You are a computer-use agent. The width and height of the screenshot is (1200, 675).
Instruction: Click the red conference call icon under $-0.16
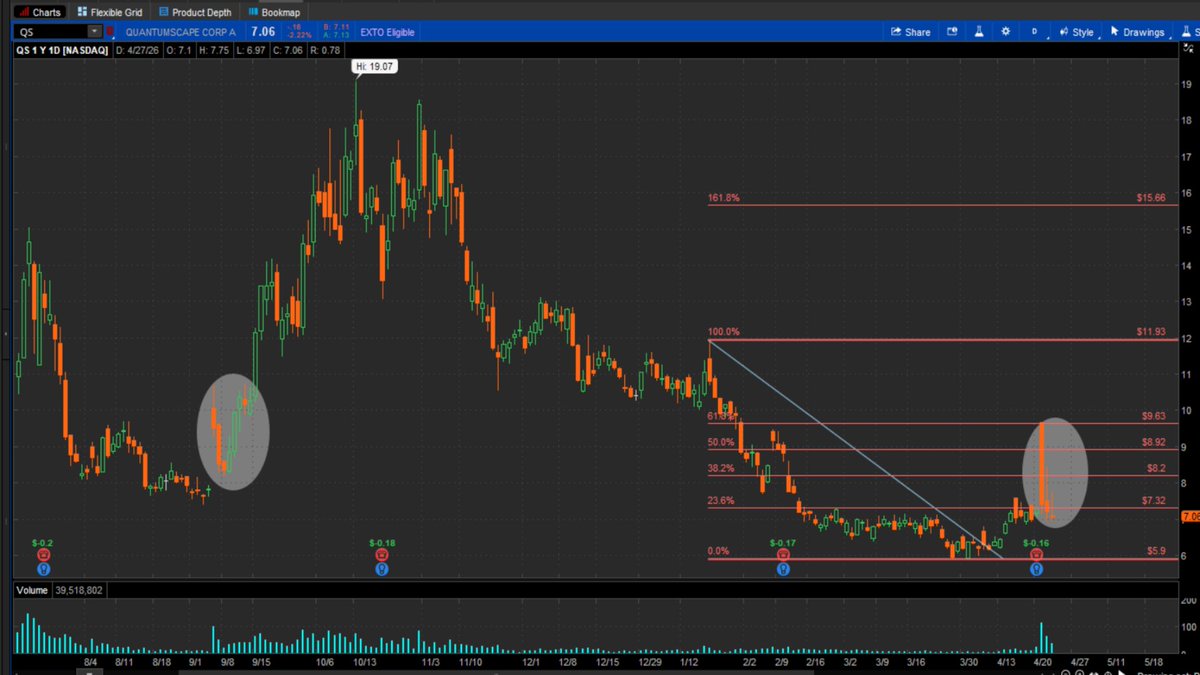pos(1036,554)
